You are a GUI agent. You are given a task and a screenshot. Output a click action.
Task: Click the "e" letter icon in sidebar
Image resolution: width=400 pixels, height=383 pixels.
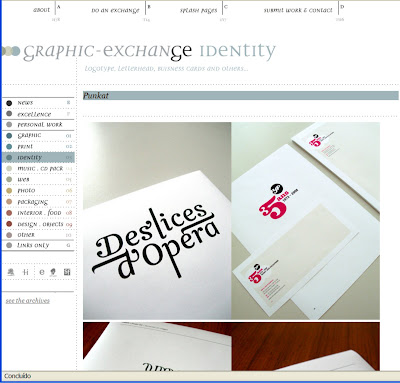coord(42,272)
